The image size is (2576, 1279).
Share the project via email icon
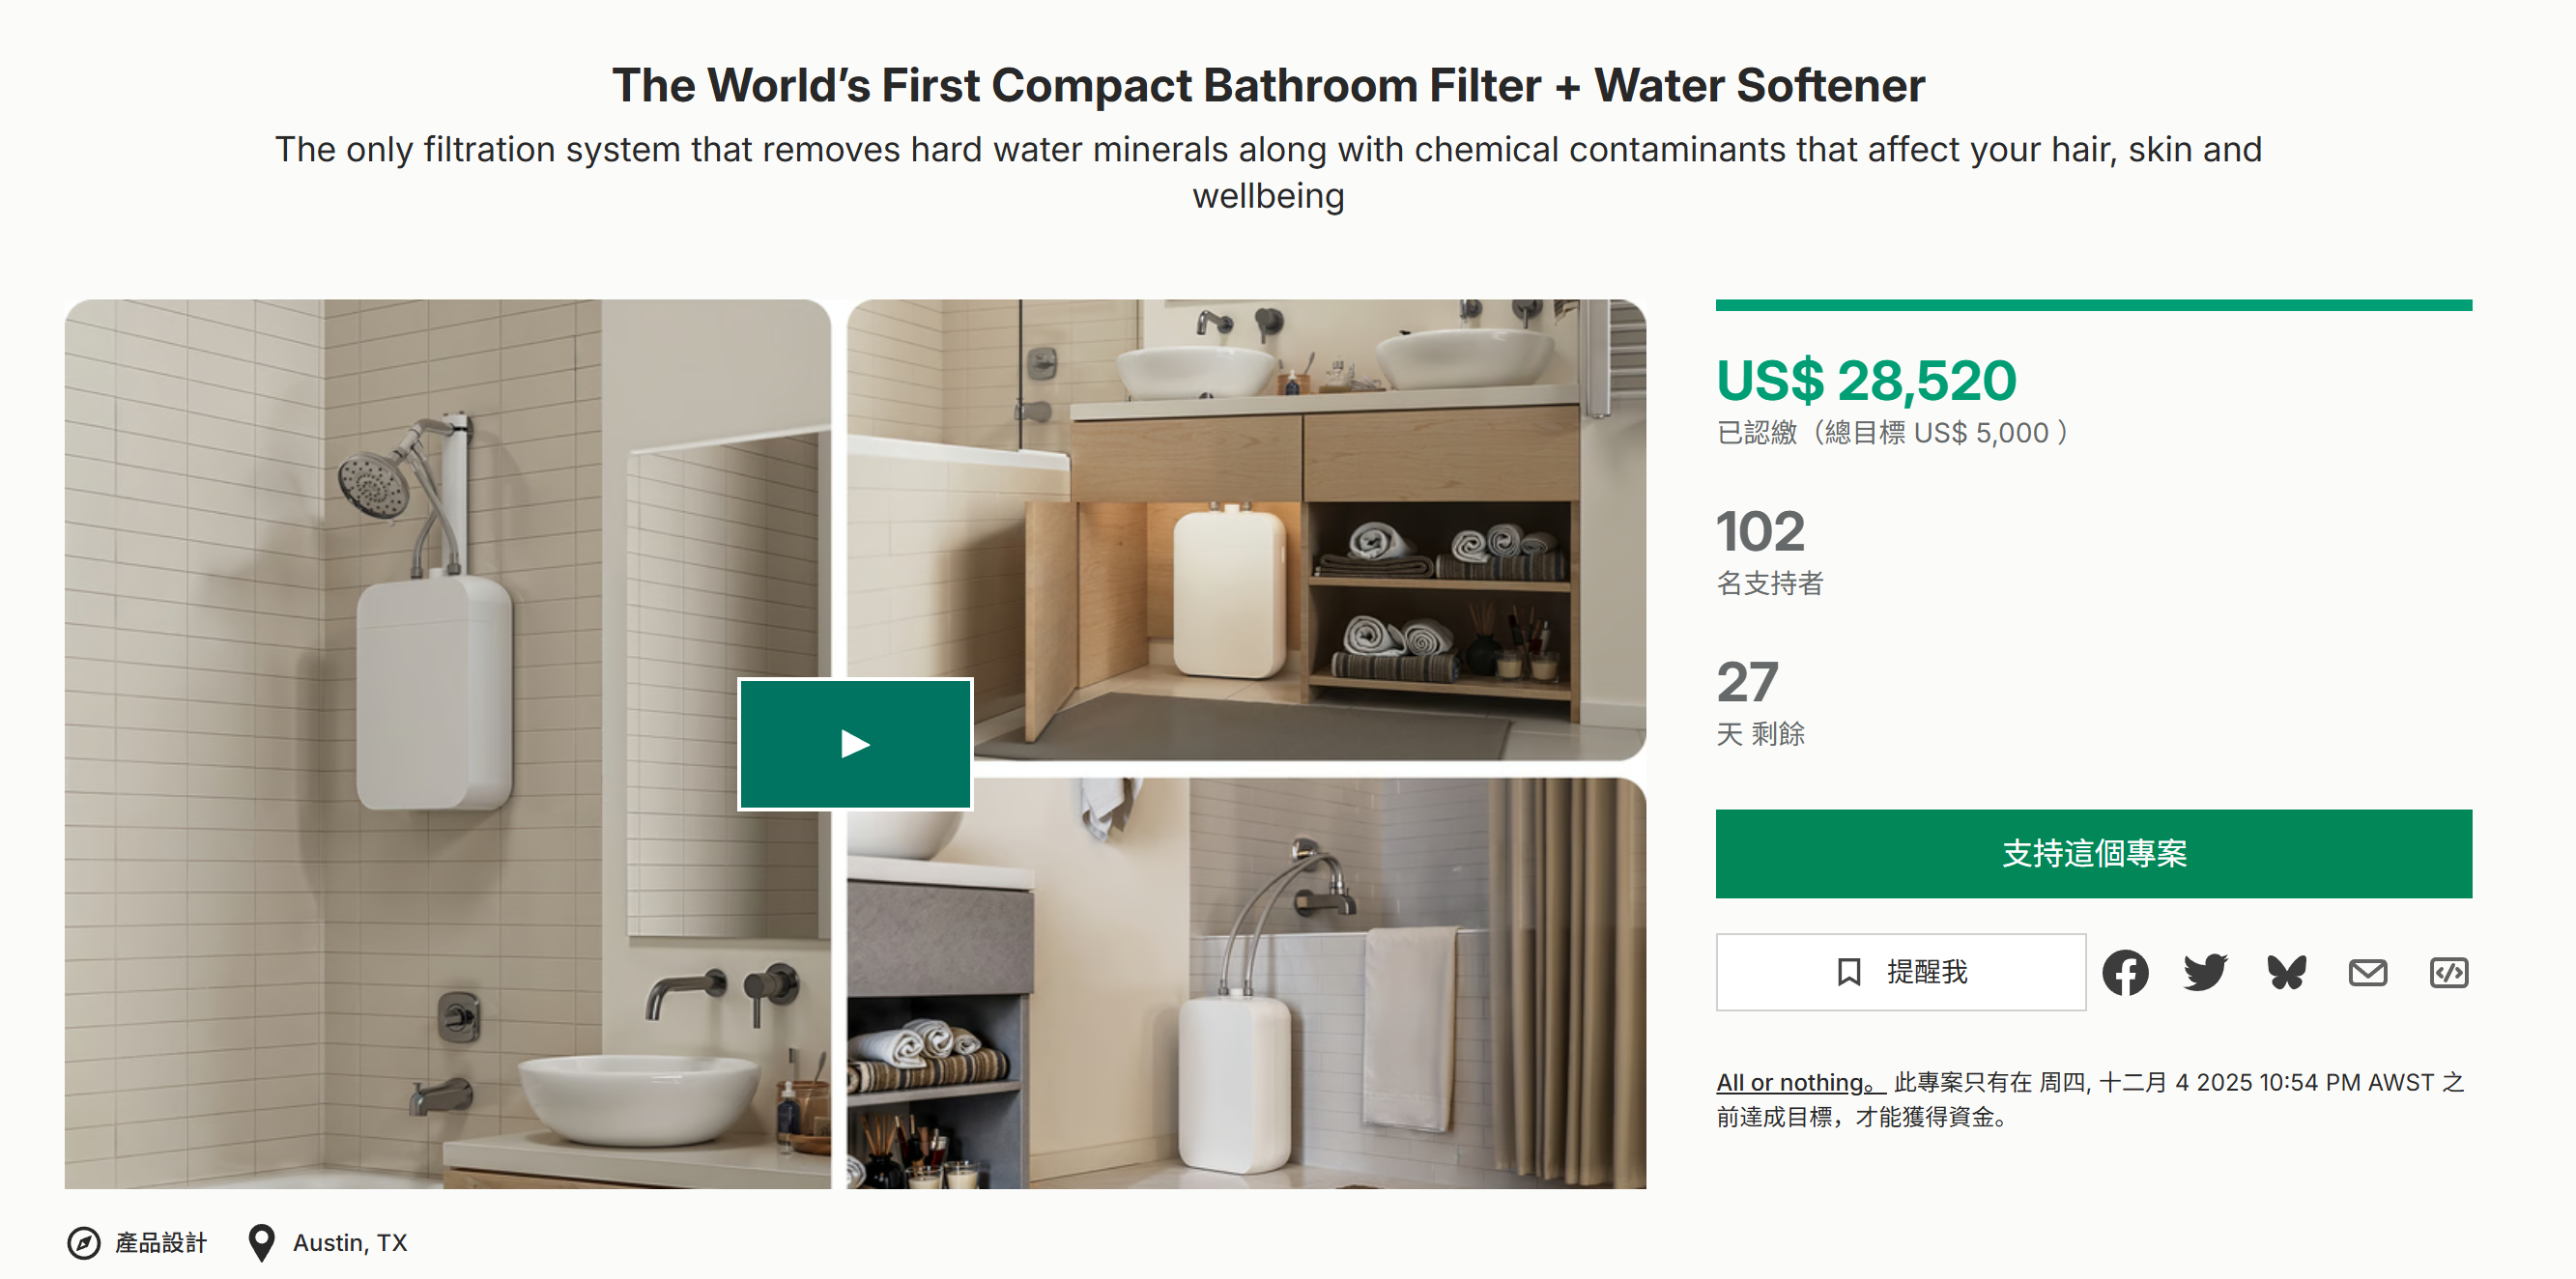pos(2367,972)
